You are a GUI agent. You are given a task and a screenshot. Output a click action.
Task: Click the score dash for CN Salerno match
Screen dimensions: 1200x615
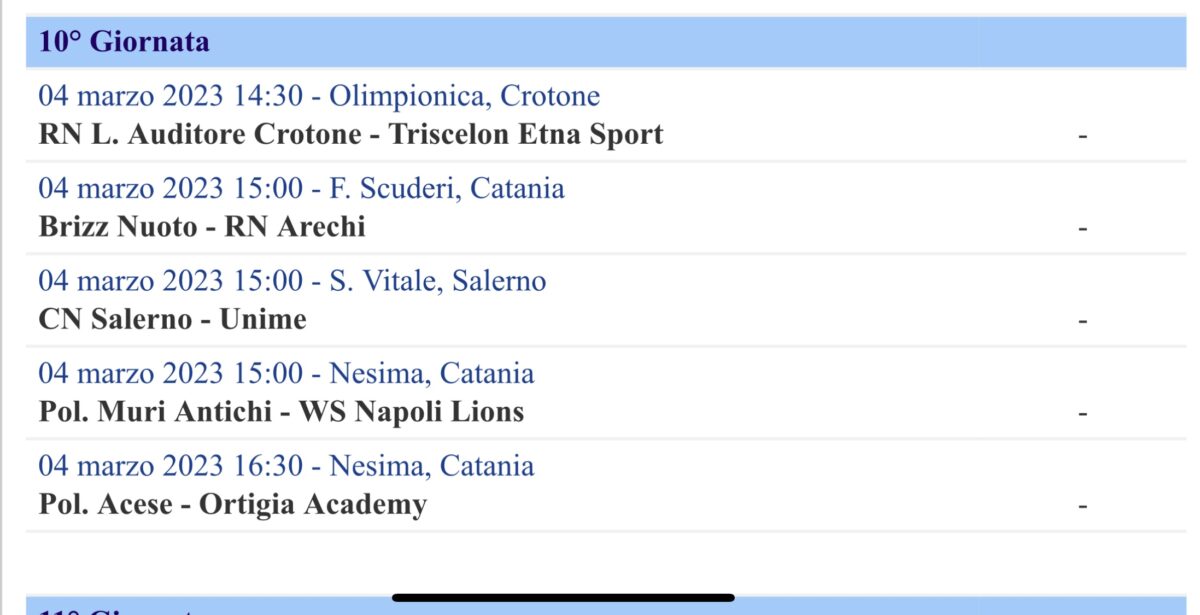(1082, 320)
